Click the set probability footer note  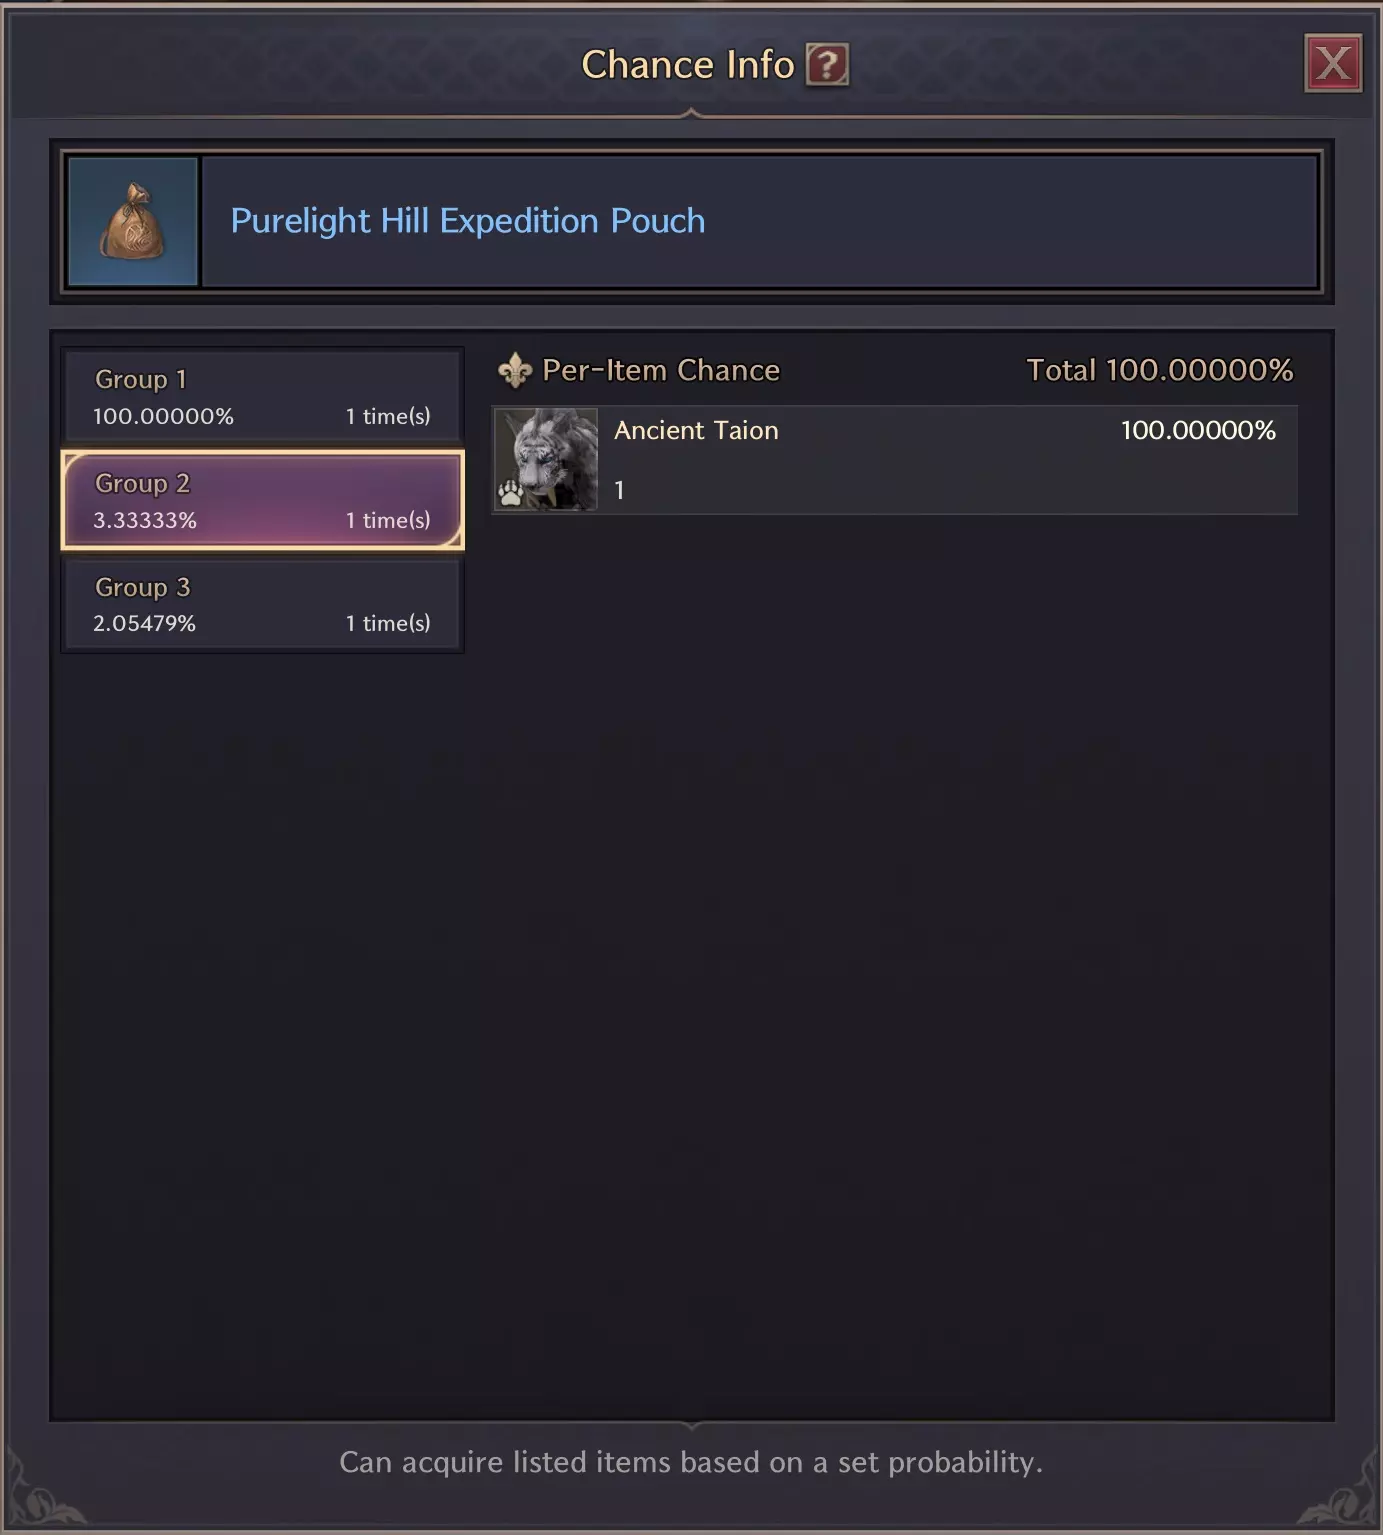click(691, 1462)
